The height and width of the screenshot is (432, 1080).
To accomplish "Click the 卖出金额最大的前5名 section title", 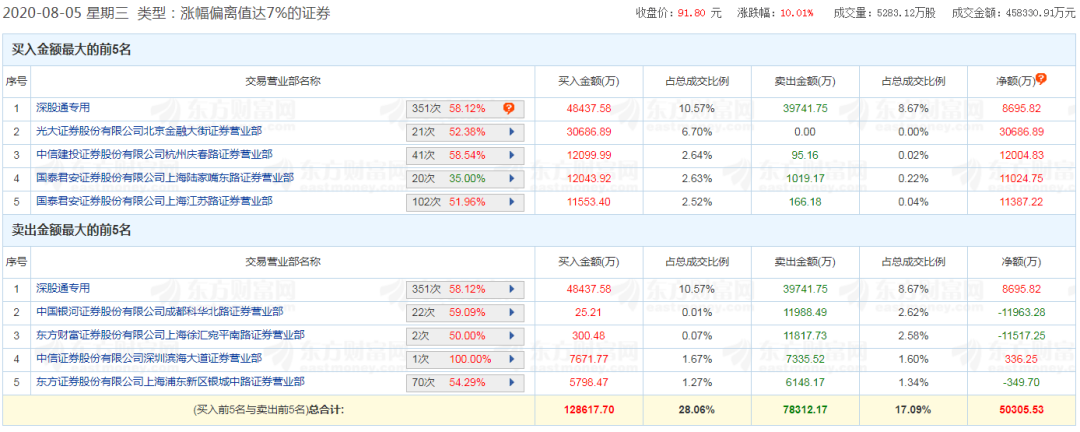I will pos(72,230).
